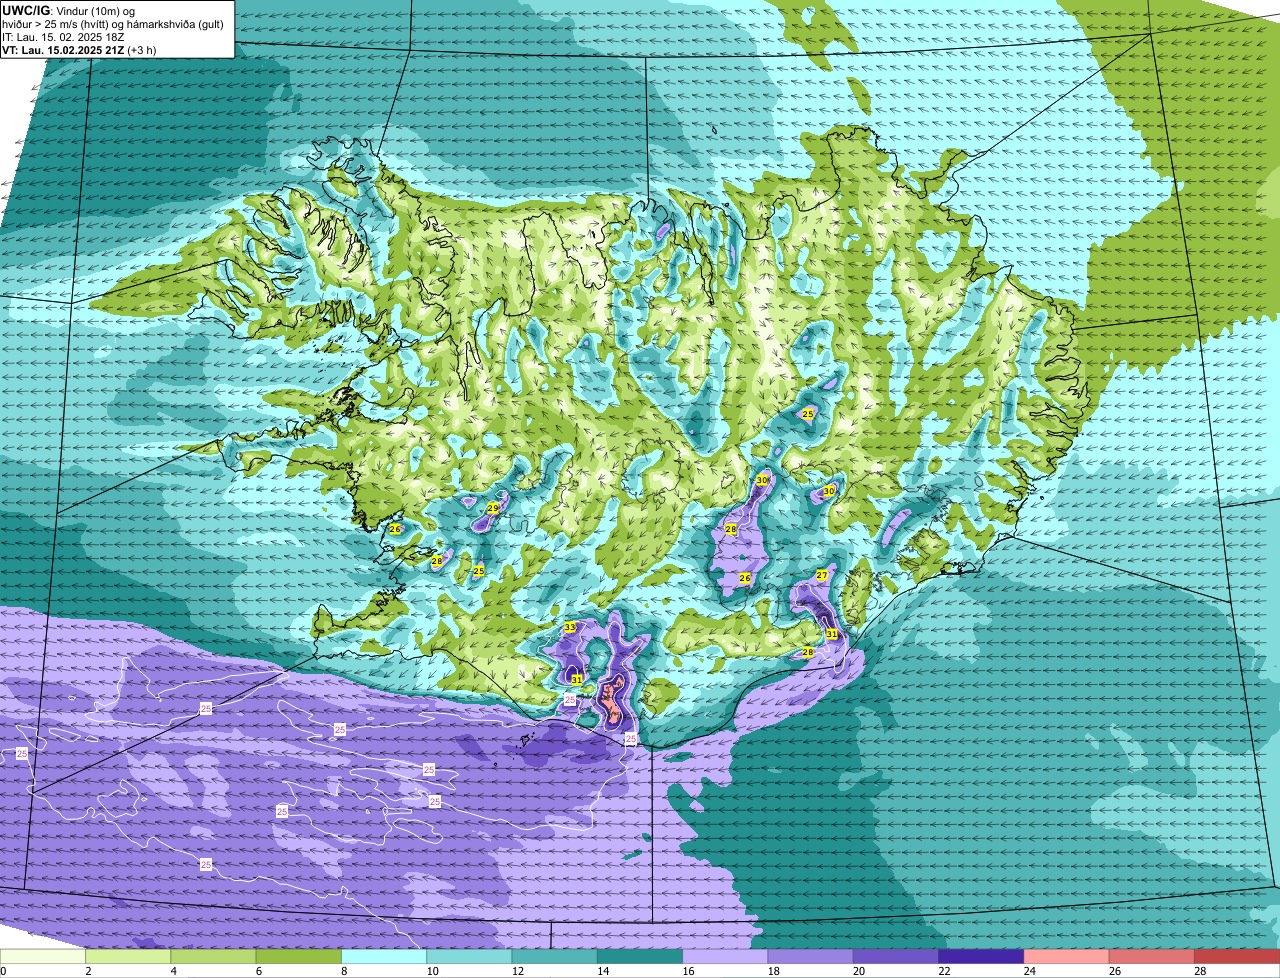Click the legend scale number 20
Screen dimensions: 1280x978
click(x=858, y=971)
